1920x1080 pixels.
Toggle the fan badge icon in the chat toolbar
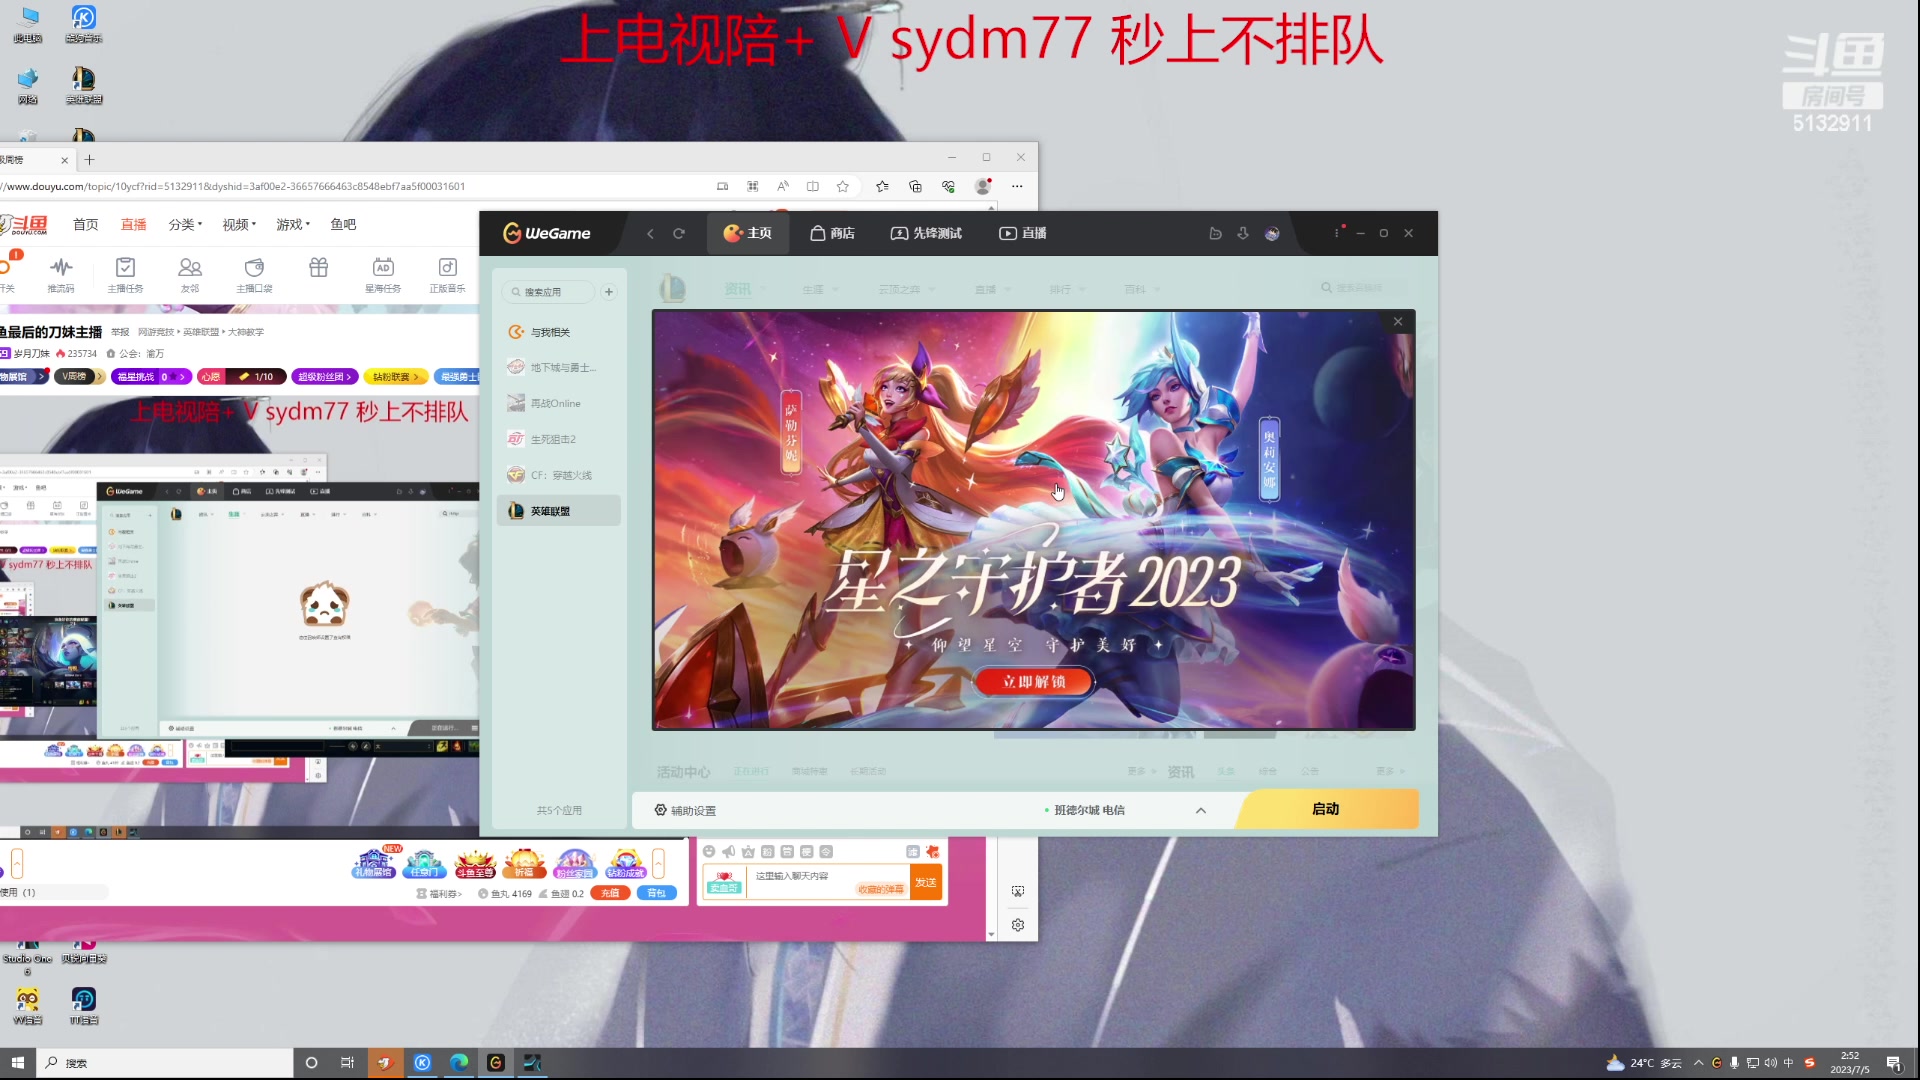[766, 852]
